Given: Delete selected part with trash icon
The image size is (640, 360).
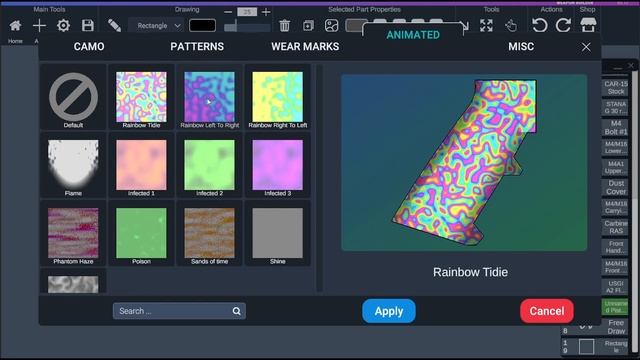Looking at the screenshot, I should point(284,26).
